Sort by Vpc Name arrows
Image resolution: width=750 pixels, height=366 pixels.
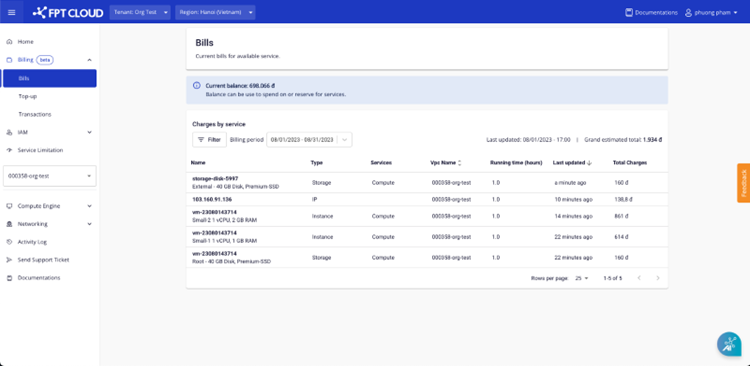(x=460, y=163)
